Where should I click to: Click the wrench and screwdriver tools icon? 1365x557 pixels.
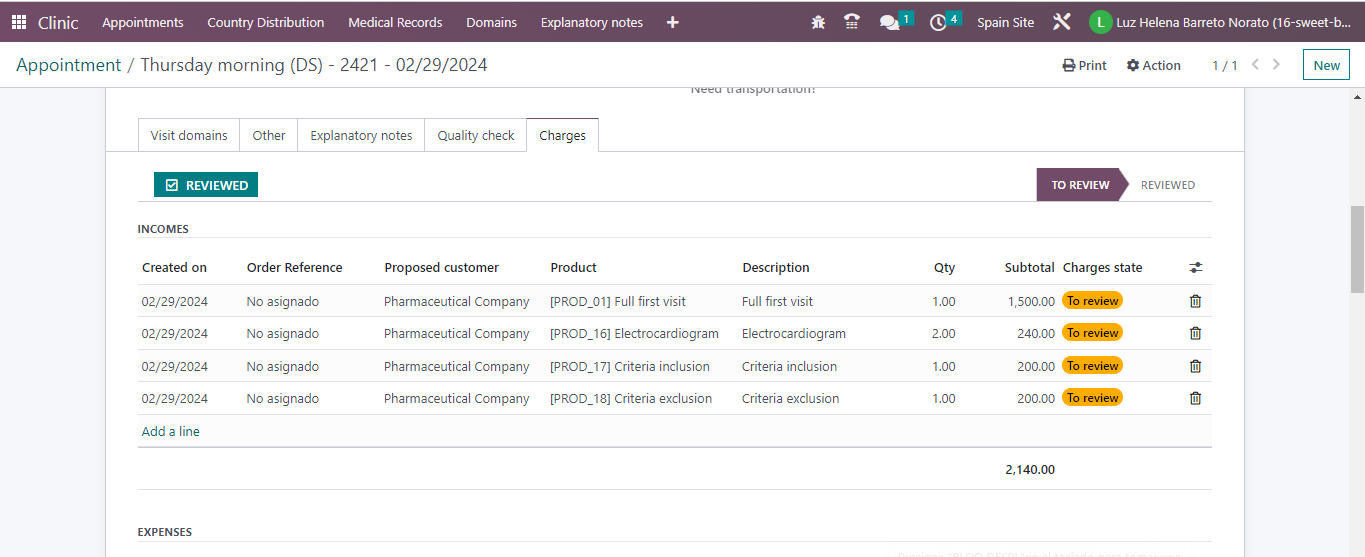coord(1062,22)
